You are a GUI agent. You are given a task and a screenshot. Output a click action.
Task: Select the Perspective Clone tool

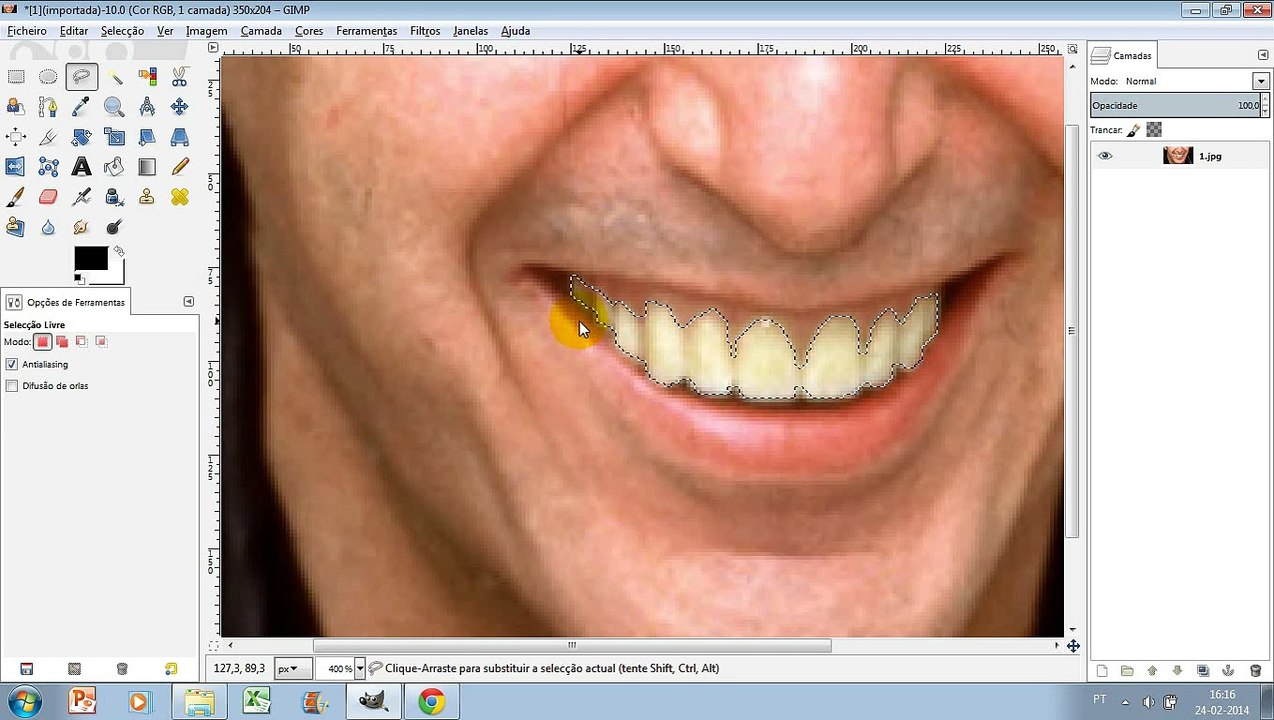point(16,227)
